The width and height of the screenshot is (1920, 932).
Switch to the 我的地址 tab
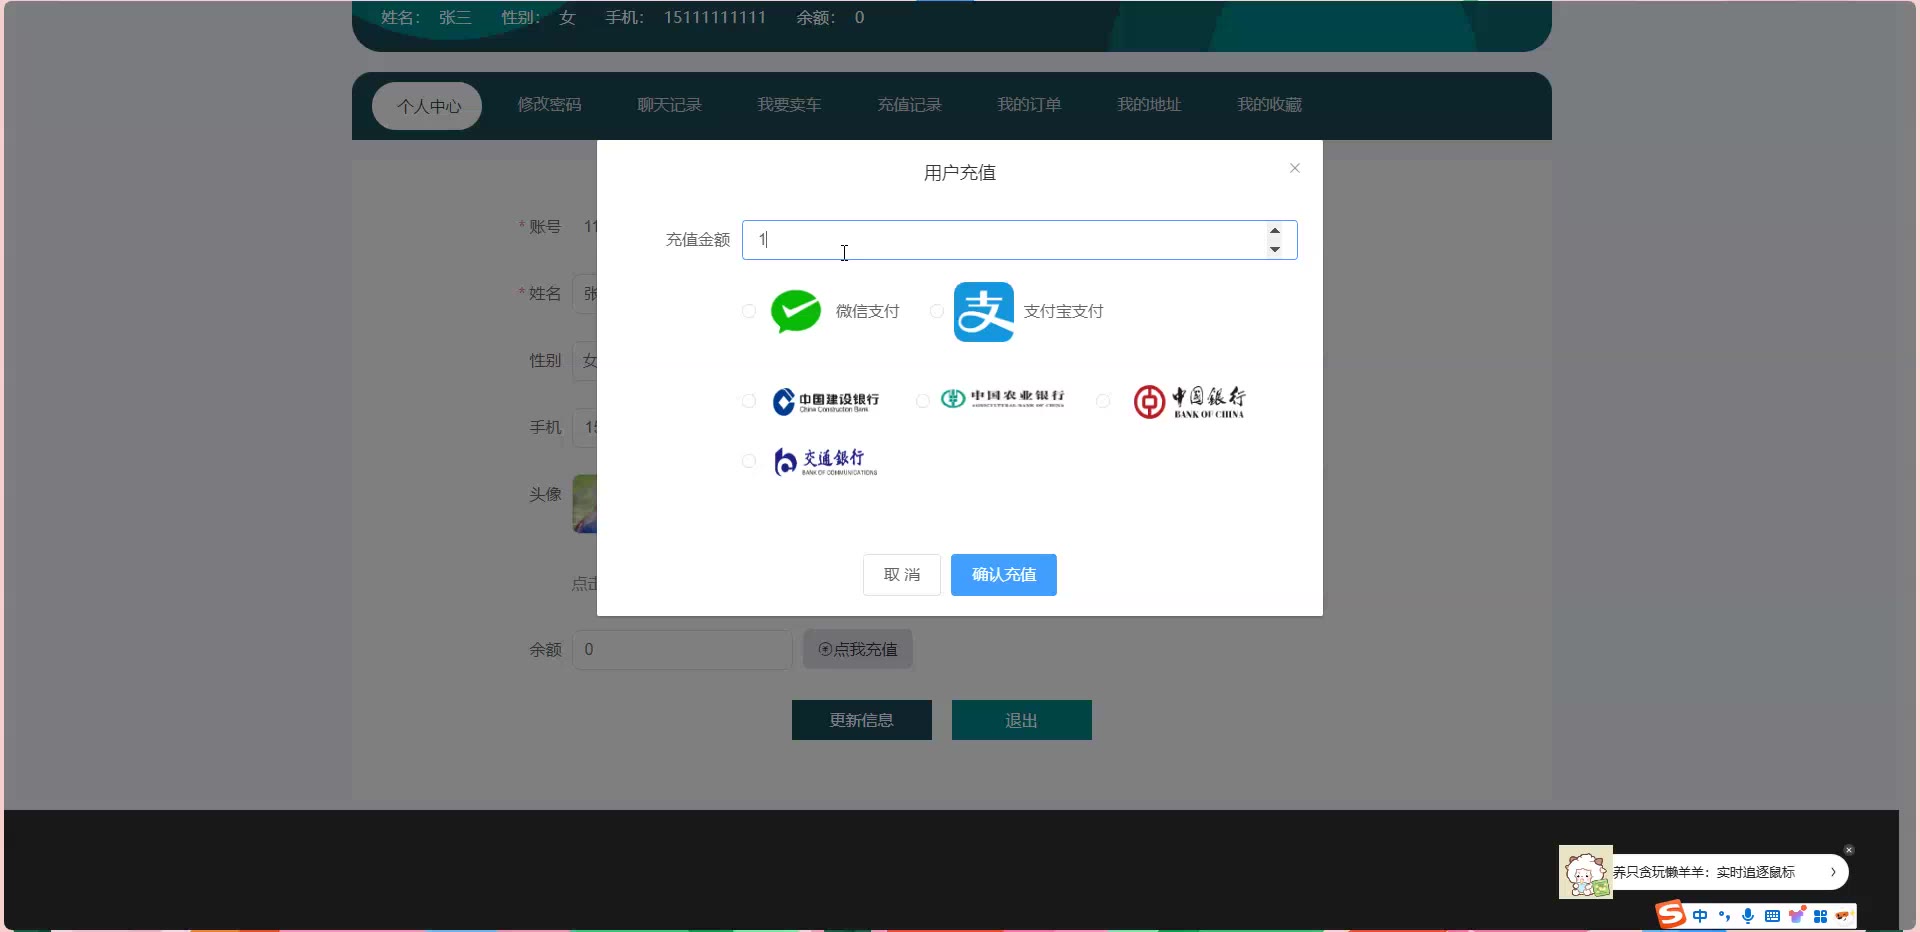point(1149,105)
